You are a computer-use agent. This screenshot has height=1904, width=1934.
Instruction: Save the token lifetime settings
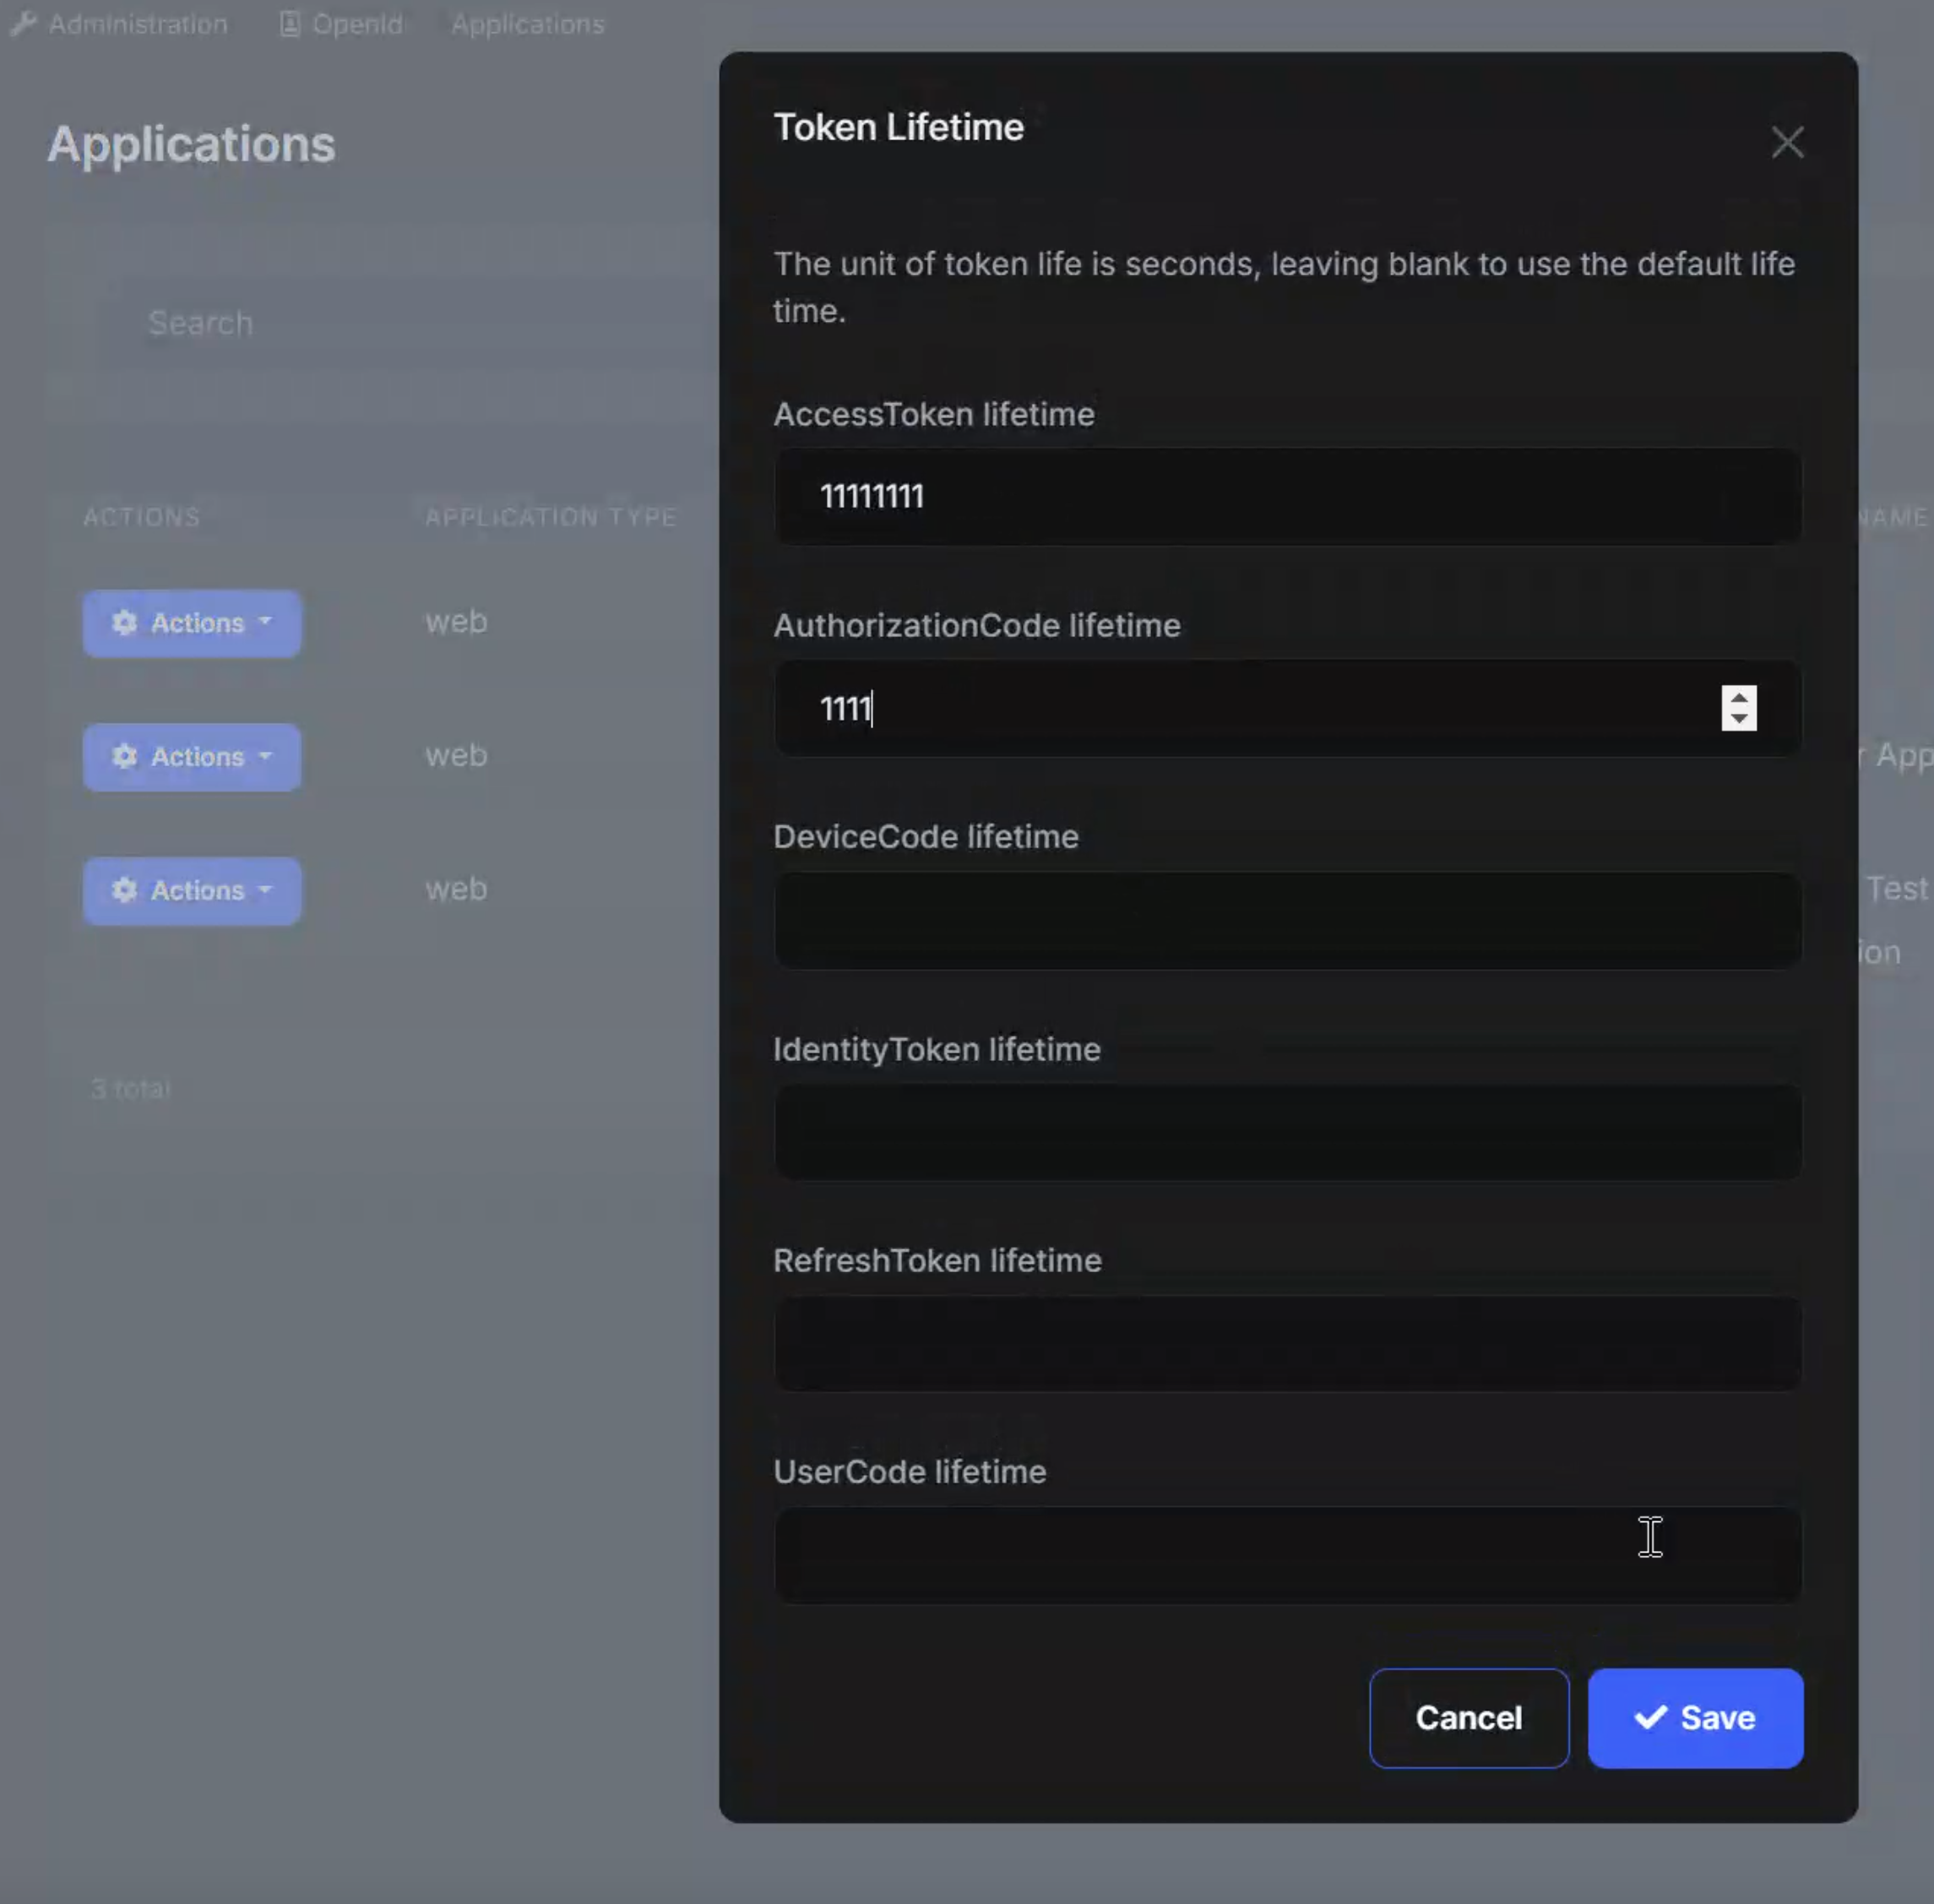[1694, 1717]
